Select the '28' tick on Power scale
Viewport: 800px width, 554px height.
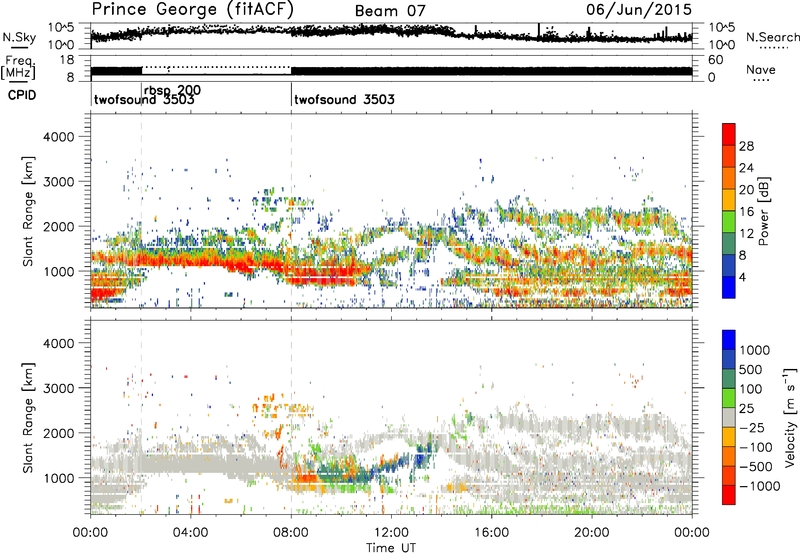pos(746,146)
